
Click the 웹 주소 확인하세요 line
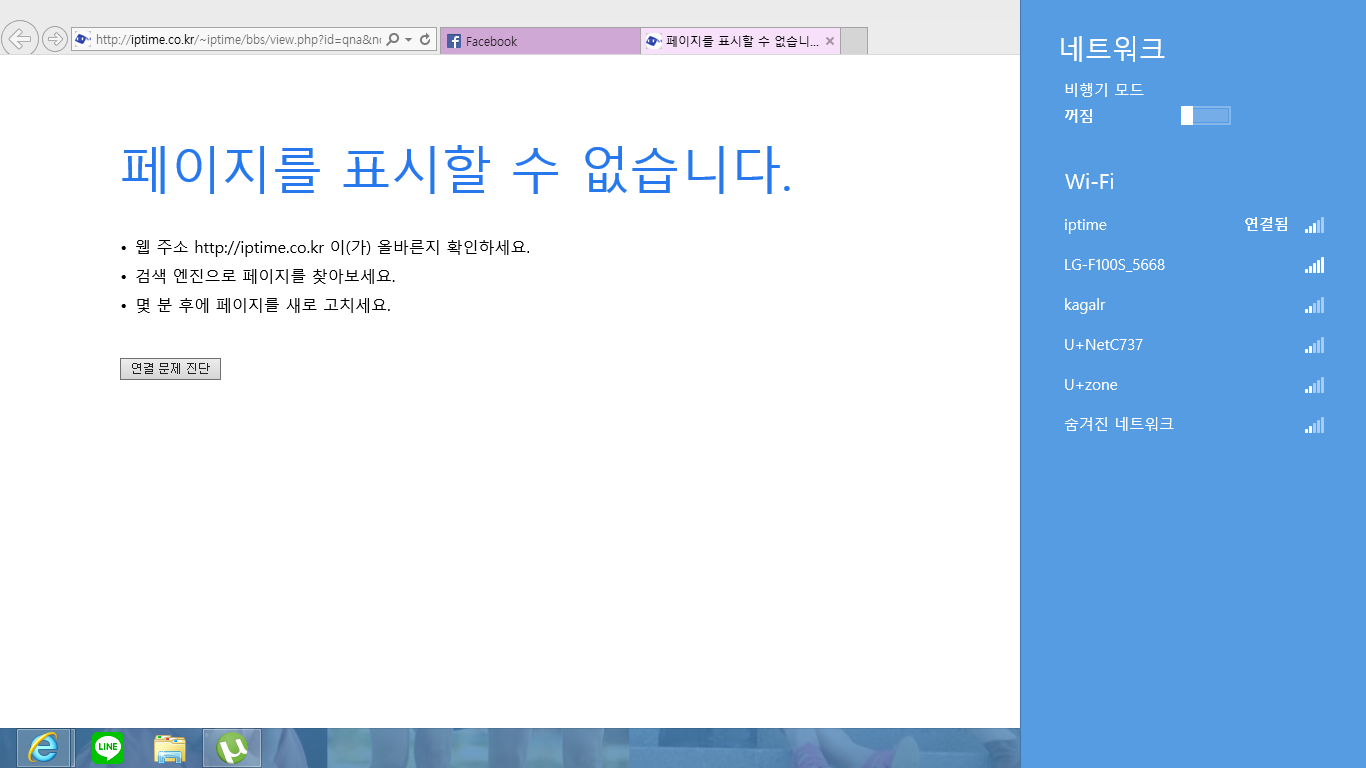click(x=333, y=247)
